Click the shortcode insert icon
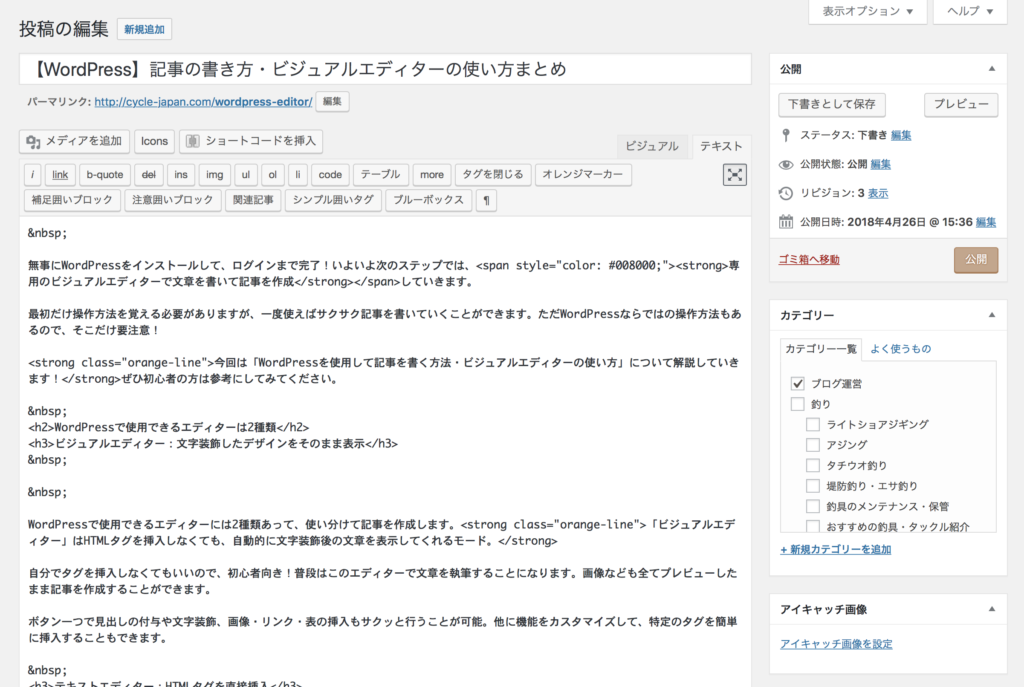The image size is (1024, 687). [193, 141]
